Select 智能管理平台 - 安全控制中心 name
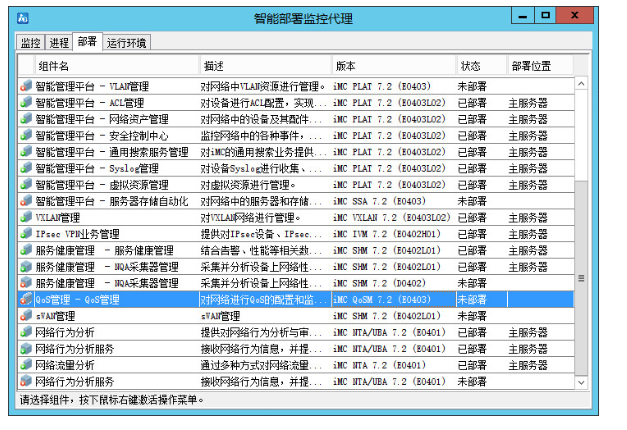The image size is (627, 430). tap(102, 136)
